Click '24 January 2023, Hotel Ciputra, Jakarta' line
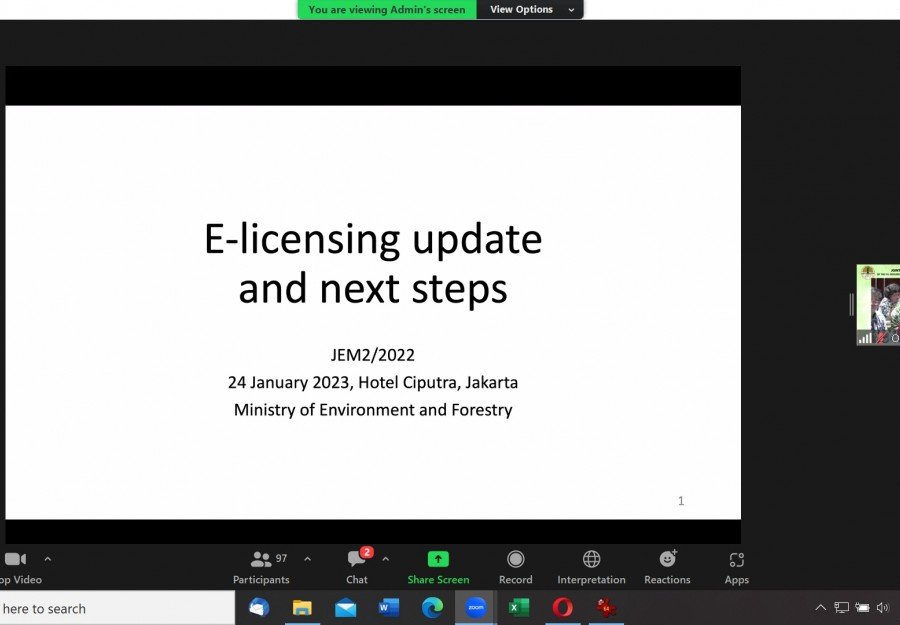 tap(373, 382)
